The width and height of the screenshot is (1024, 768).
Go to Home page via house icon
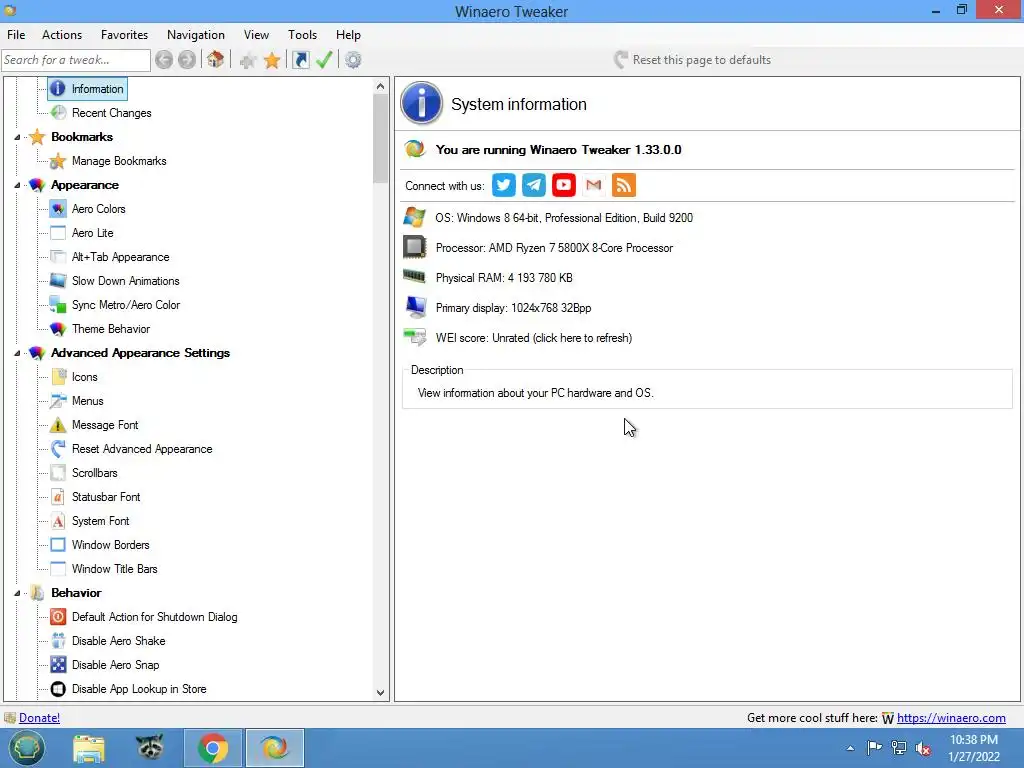216,60
